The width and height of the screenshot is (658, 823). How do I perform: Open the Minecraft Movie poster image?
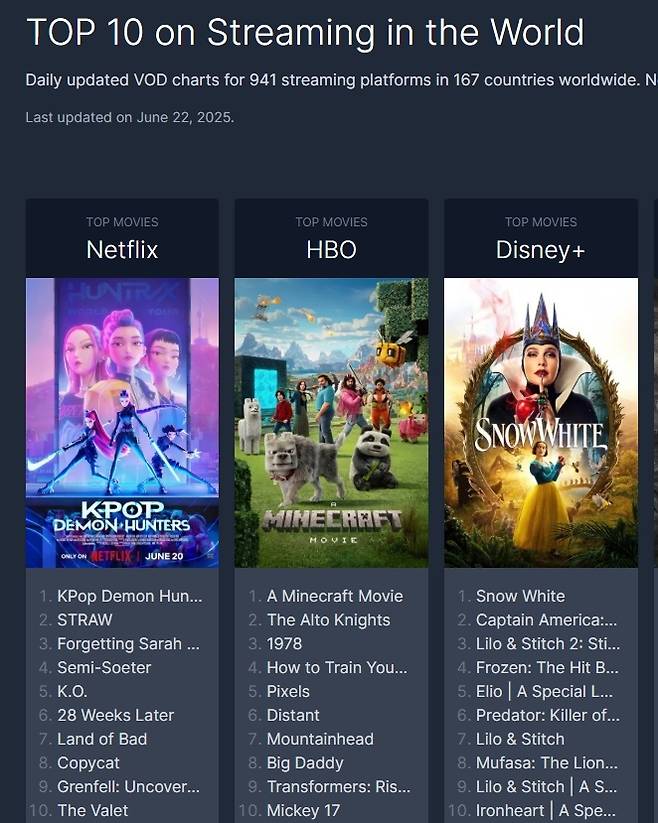pos(331,423)
